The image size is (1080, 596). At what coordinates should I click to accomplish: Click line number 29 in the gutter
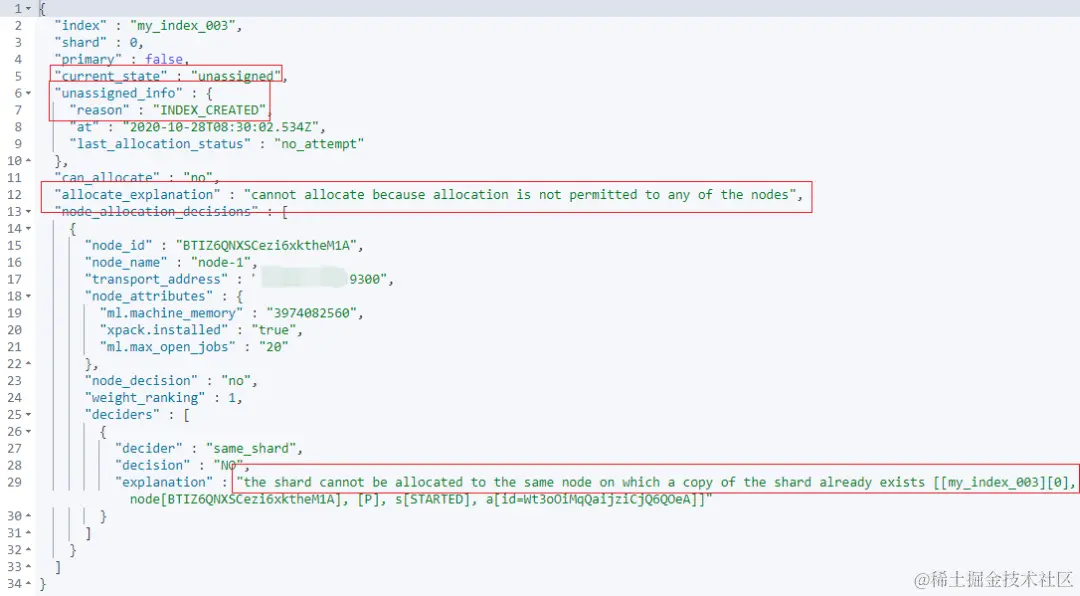[14, 482]
